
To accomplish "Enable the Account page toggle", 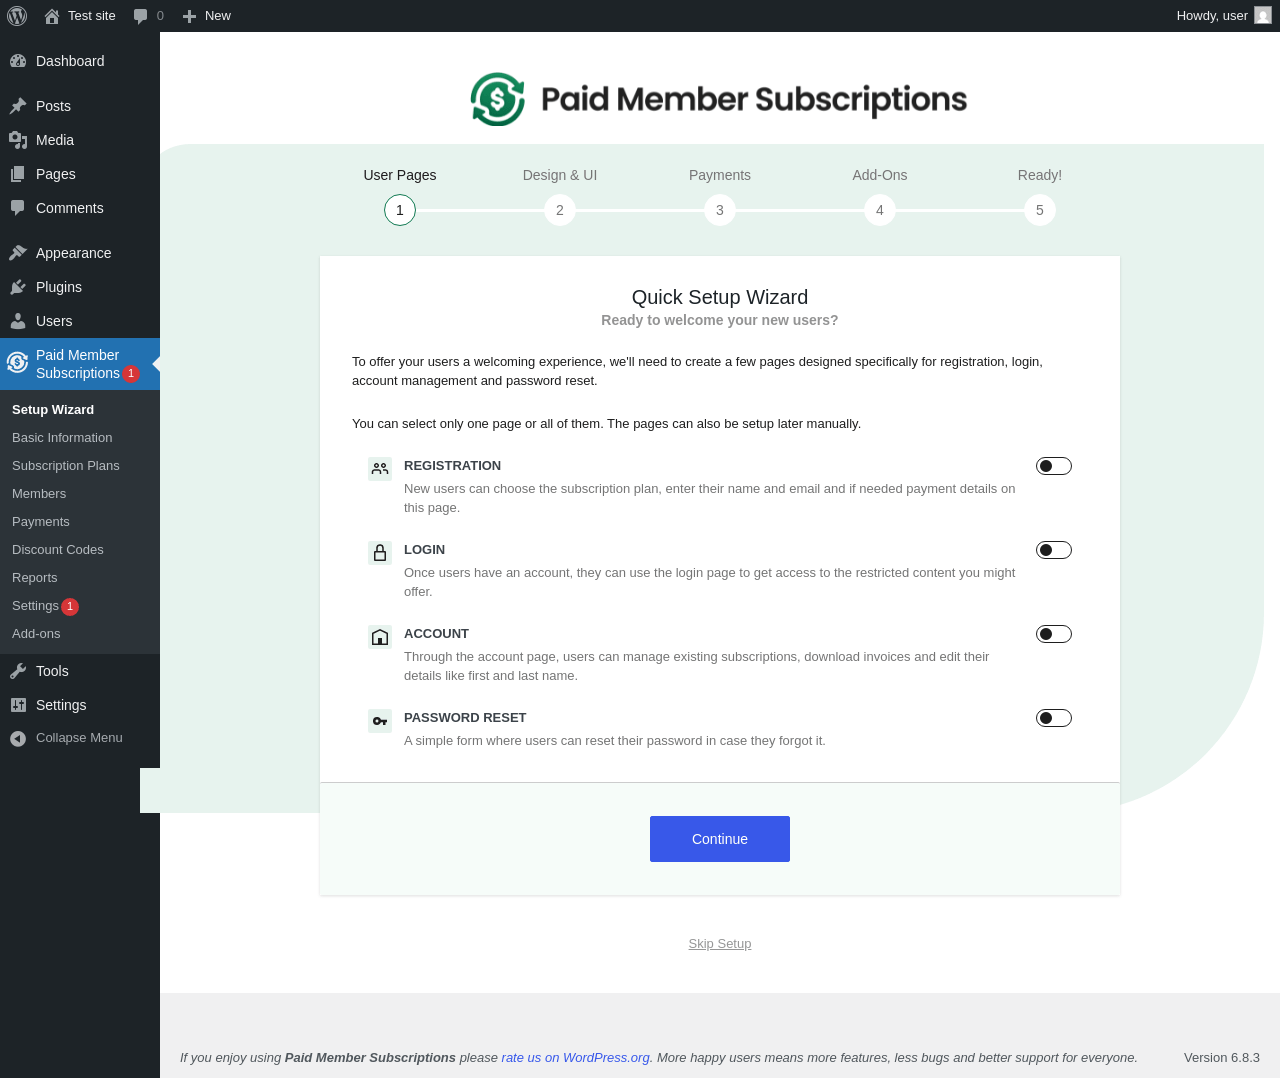I will (x=1054, y=634).
